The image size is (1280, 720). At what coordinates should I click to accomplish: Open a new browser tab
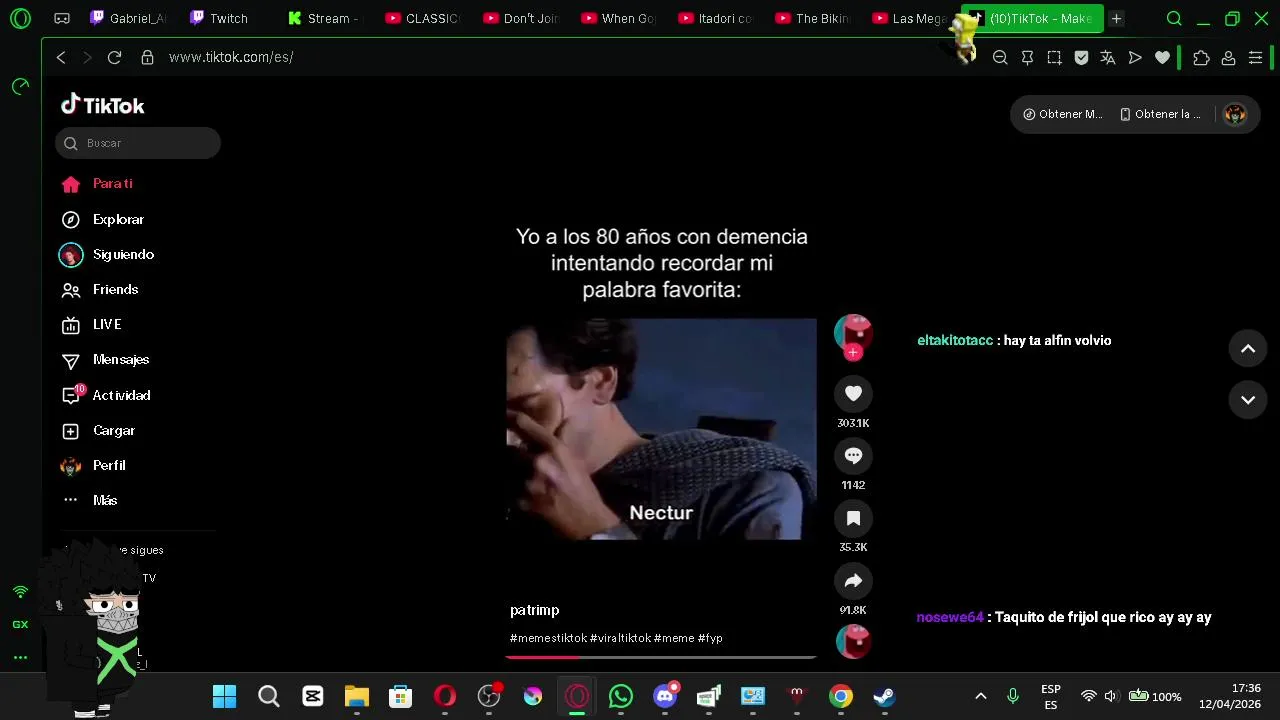(1117, 18)
